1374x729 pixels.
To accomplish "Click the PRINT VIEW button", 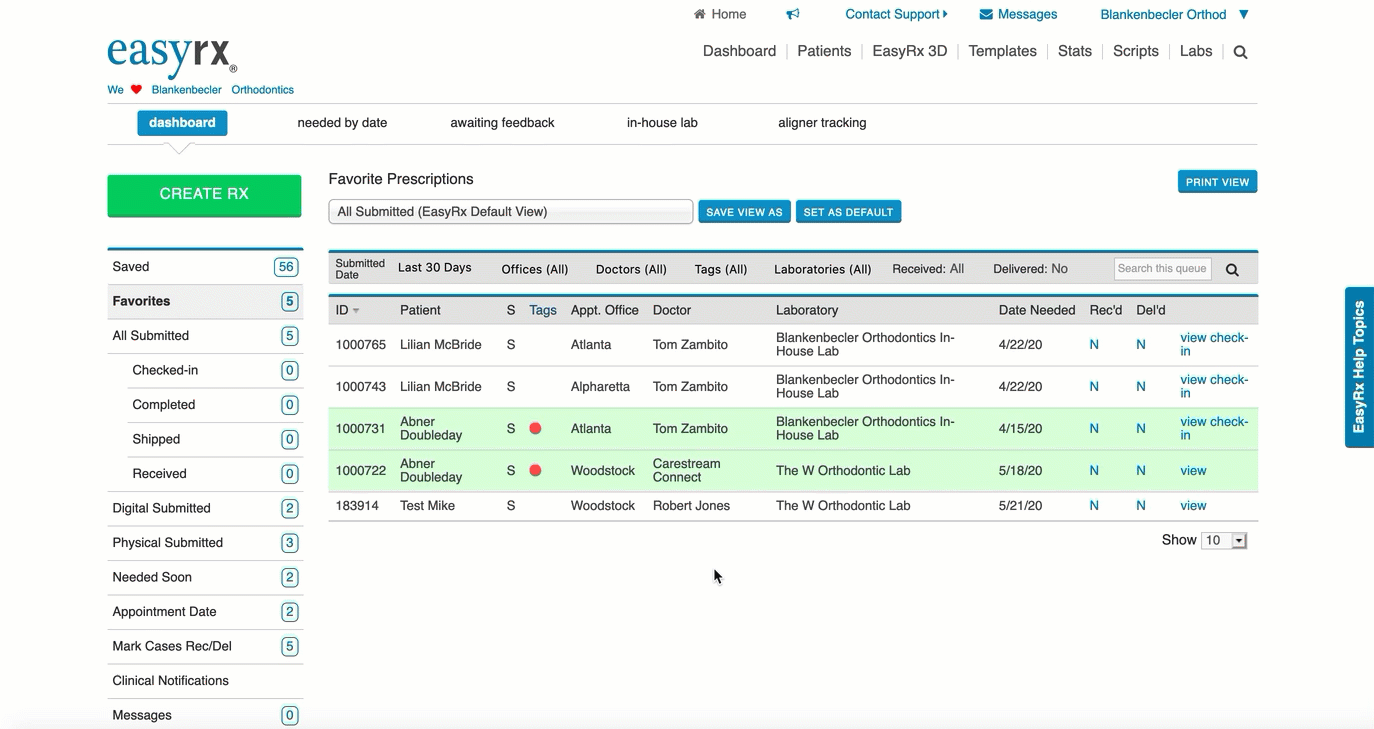I will point(1217,182).
